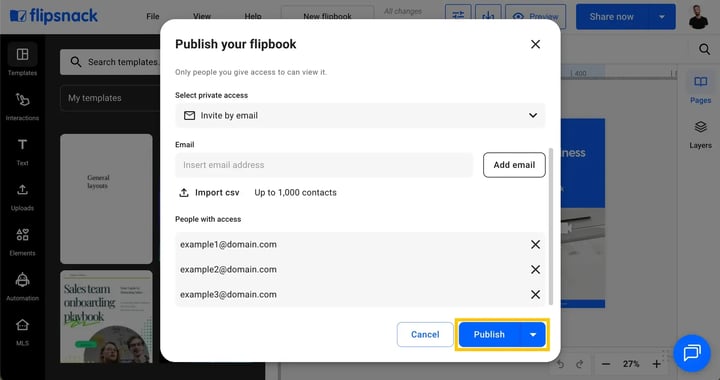Screen dimensions: 720x380
Task: Select the Sales team onboarding playbook template
Action: [106, 317]
